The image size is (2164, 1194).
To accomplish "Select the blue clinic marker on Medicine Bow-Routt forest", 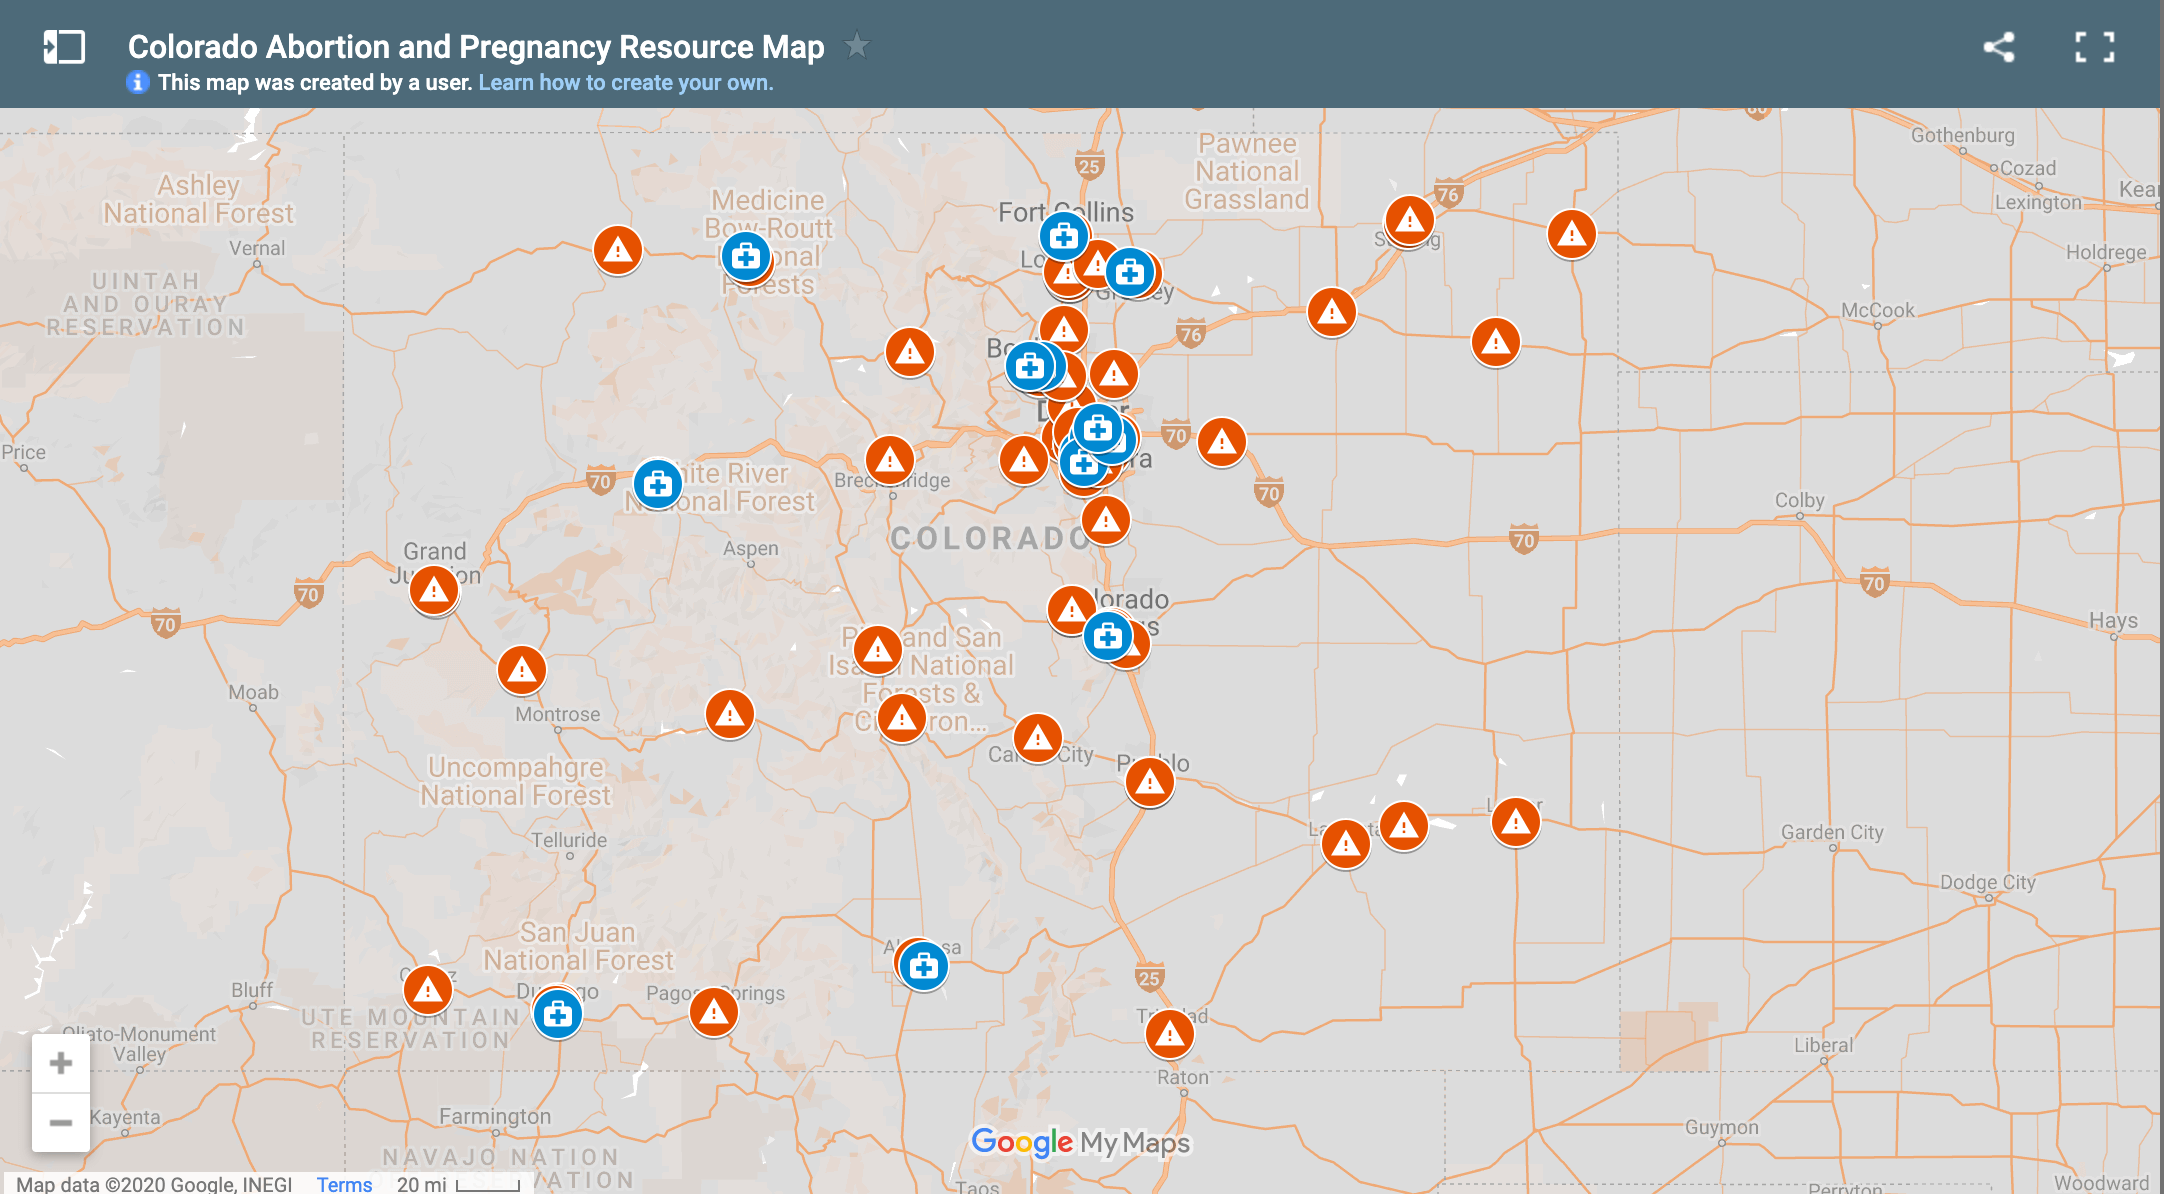I will tap(746, 256).
